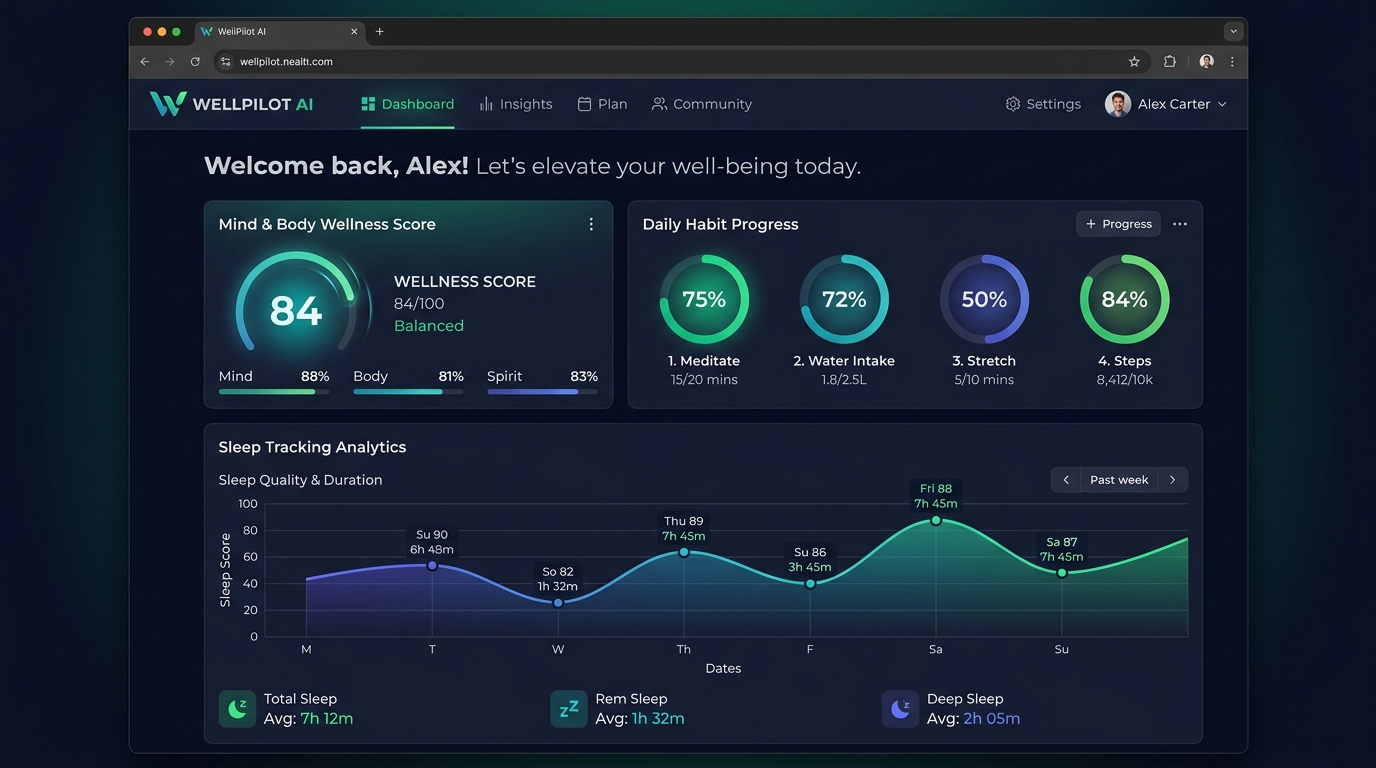Select the Stretch 50% progress ring
Viewport: 1376px width, 768px height.
tap(984, 299)
